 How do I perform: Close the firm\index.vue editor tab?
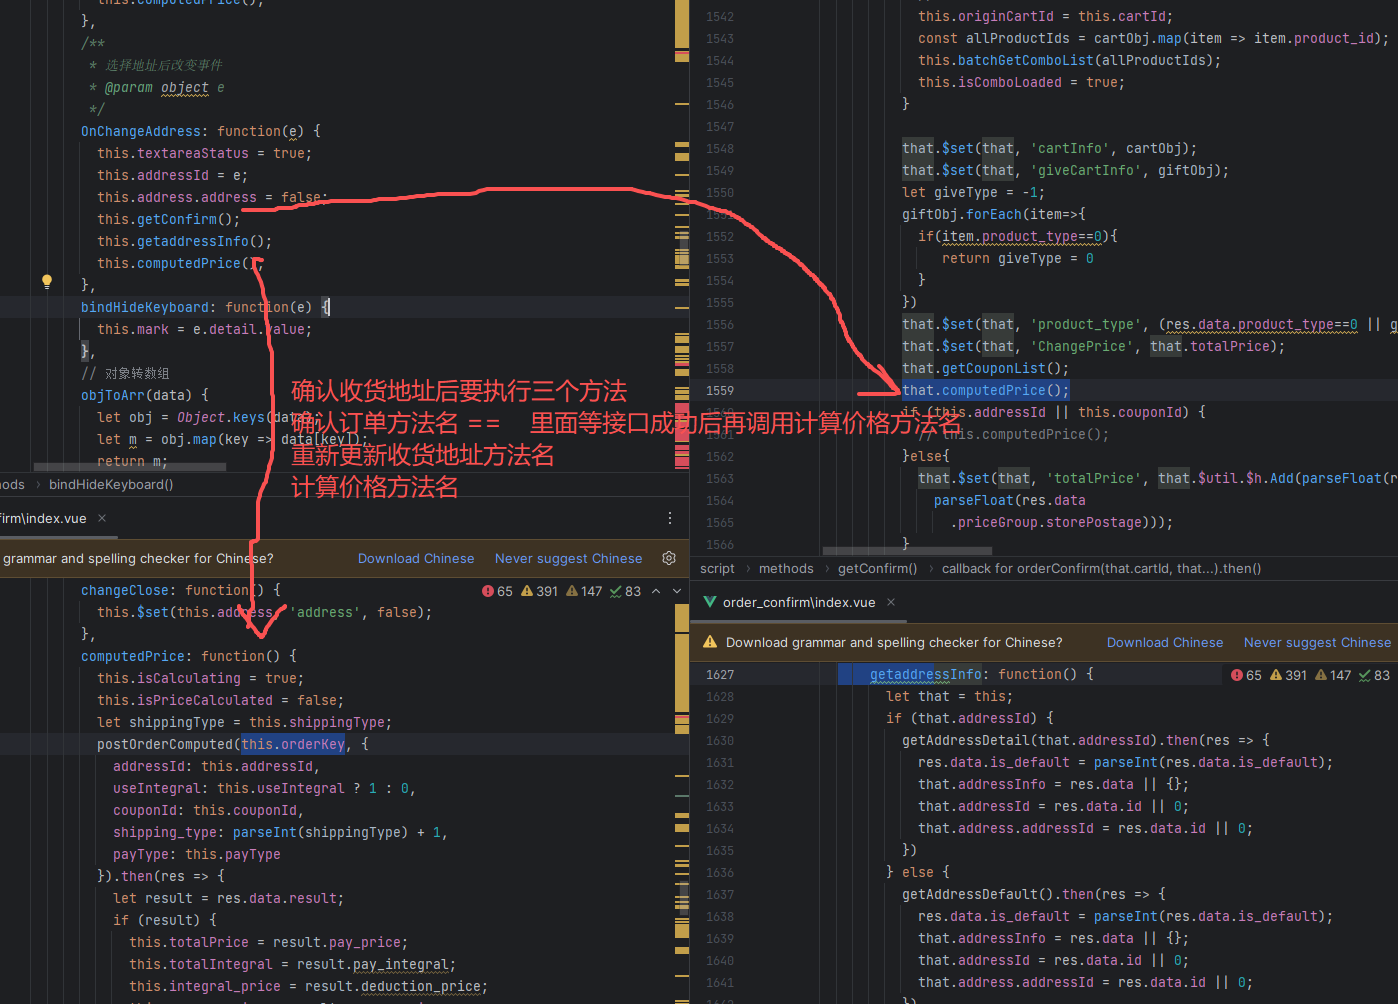[x=102, y=518]
